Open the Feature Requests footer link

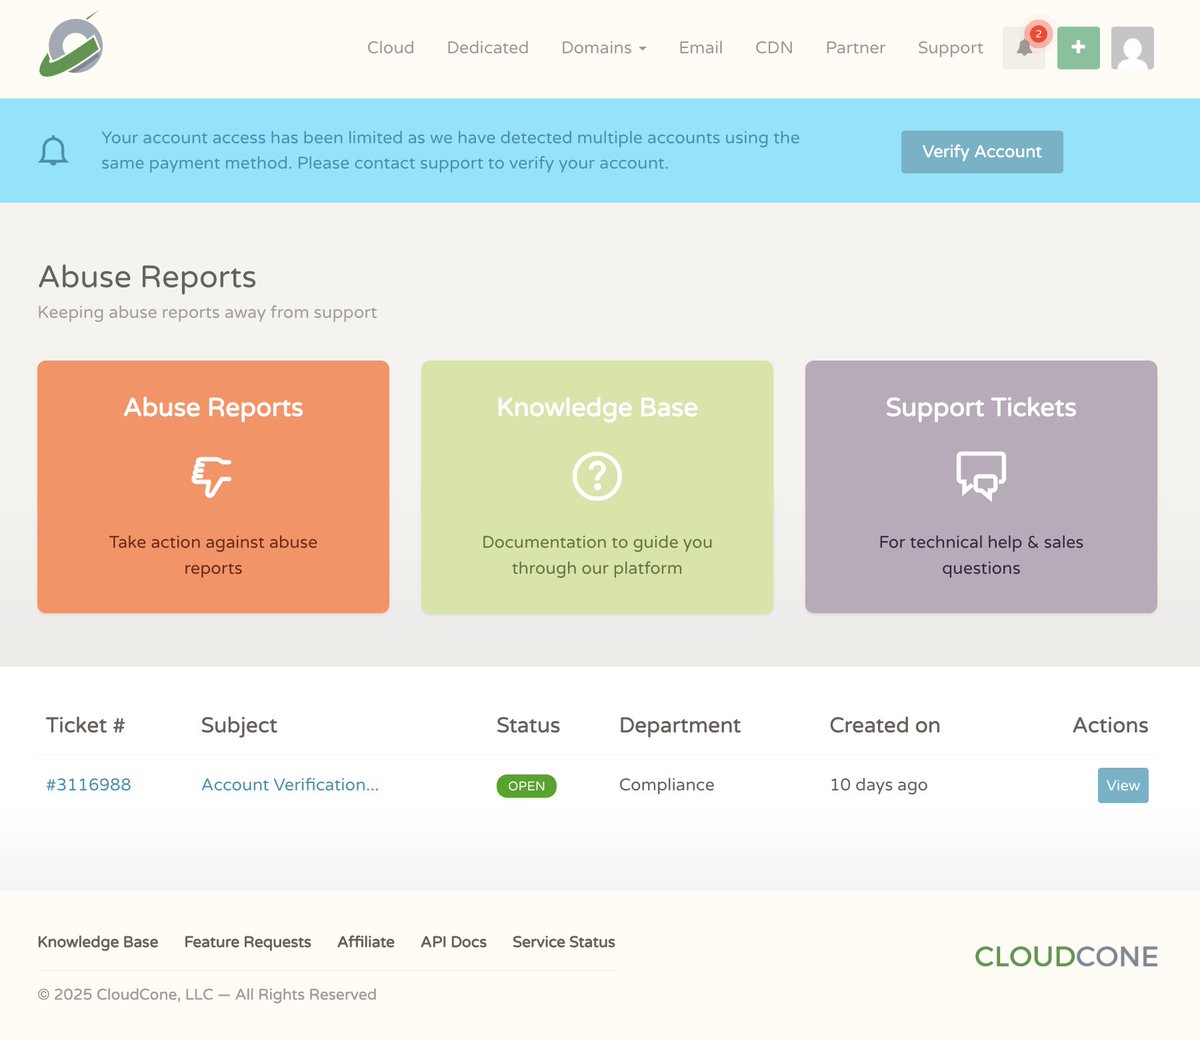247,942
